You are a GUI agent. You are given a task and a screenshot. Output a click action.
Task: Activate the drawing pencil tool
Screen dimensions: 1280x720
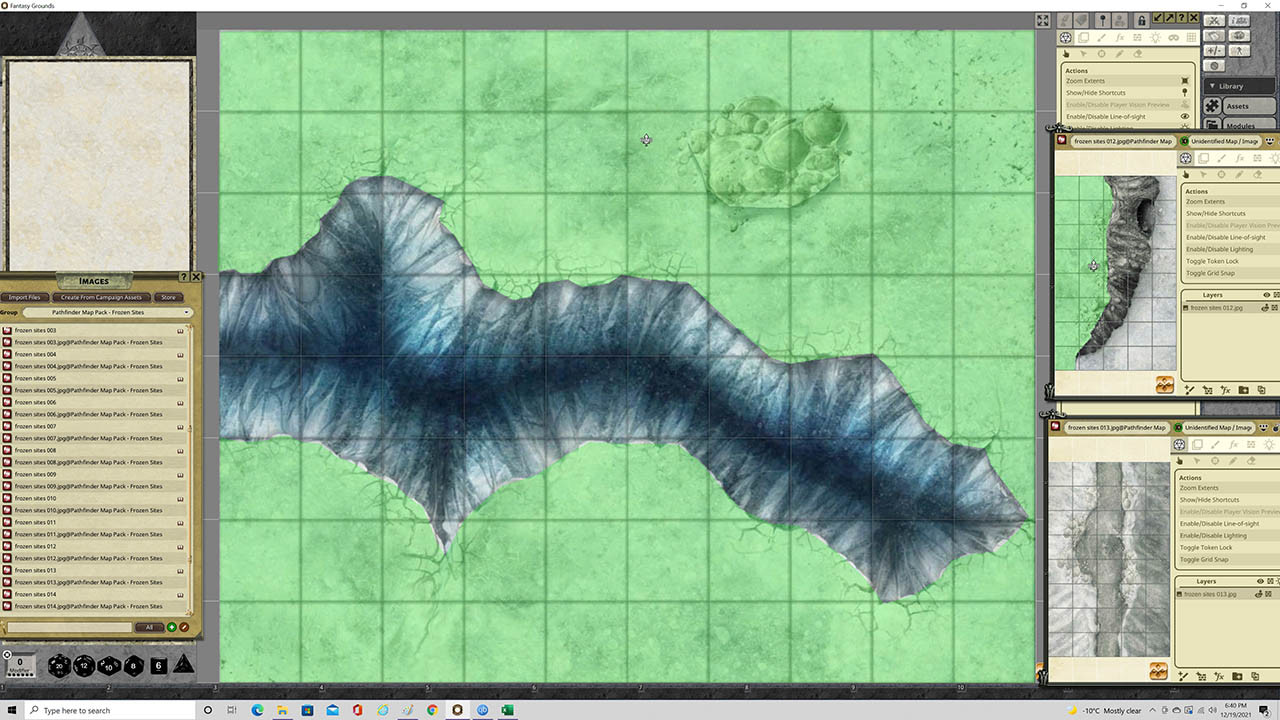click(x=1119, y=53)
